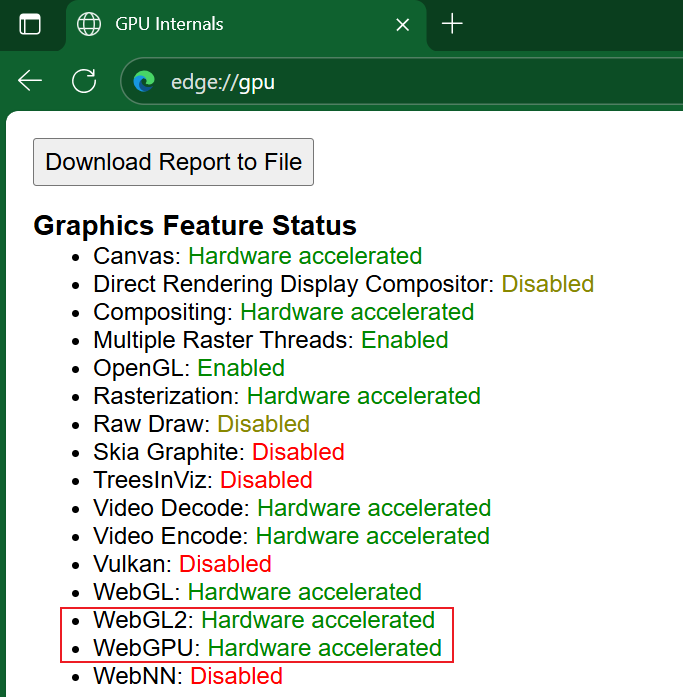Click the OpenGL: Enabled row

[189, 368]
